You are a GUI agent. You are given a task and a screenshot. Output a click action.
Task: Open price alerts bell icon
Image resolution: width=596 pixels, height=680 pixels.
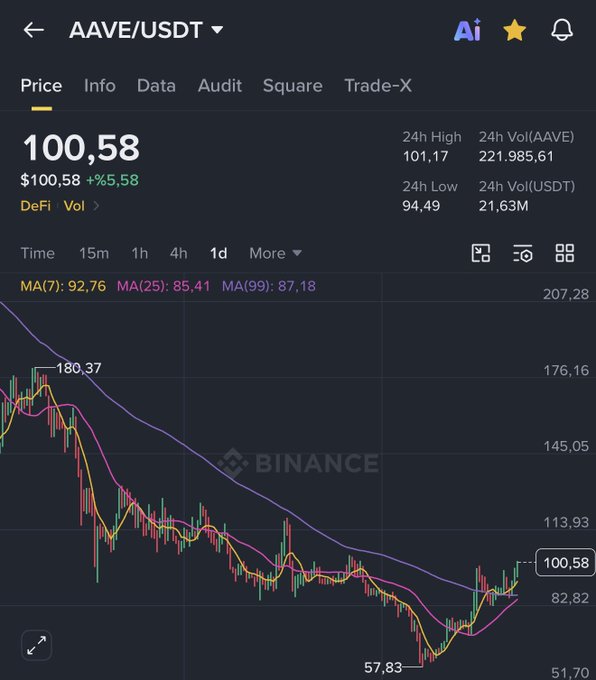[x=562, y=30]
